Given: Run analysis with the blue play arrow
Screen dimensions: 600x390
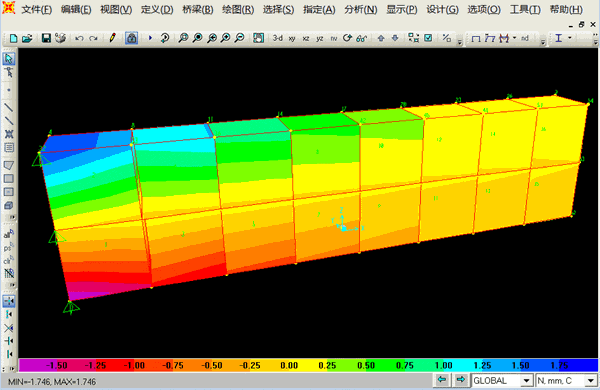Looking at the screenshot, I should 150,38.
